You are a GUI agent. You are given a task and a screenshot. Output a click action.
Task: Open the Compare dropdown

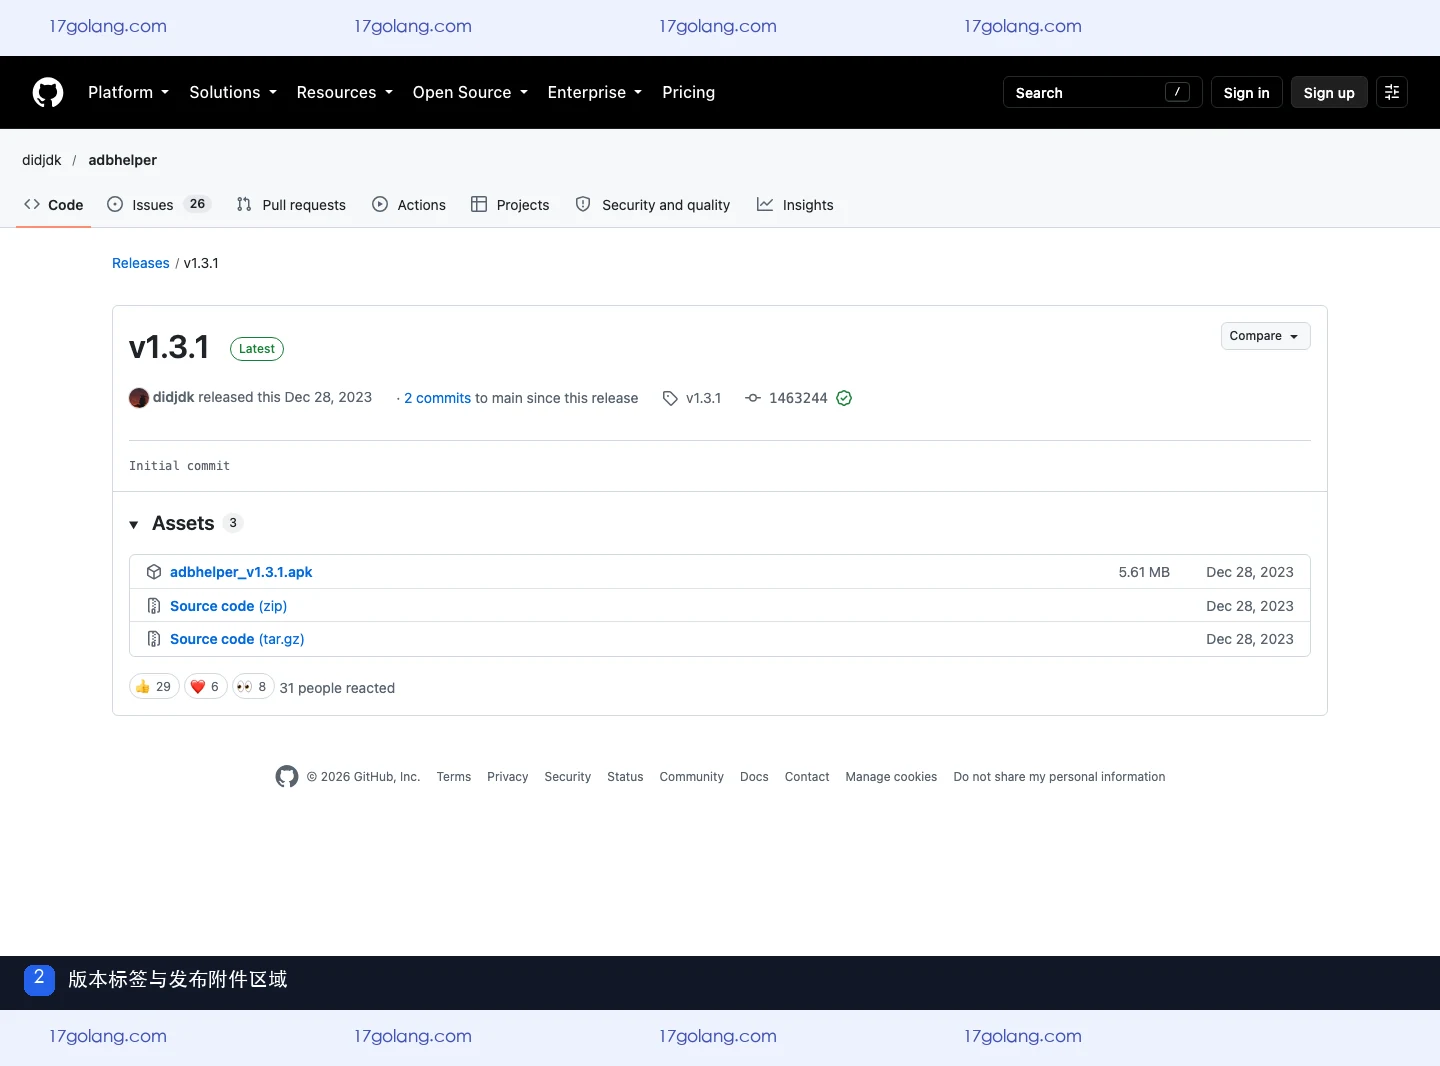point(1265,336)
